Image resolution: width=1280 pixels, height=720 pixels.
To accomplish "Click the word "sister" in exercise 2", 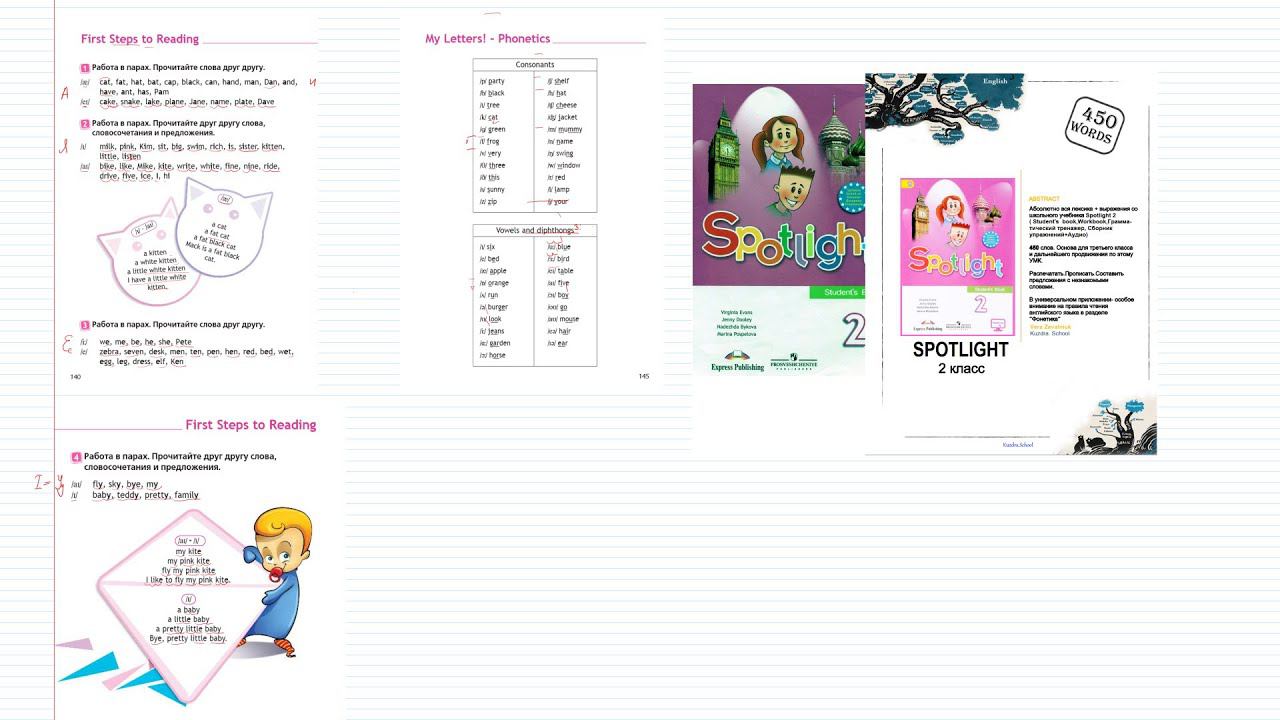I will click(248, 146).
